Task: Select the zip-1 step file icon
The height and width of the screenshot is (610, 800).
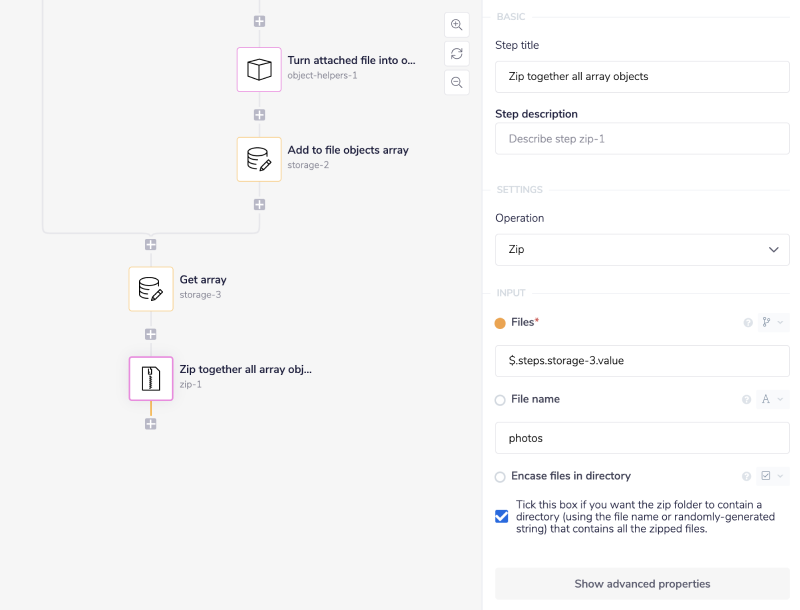Action: click(x=151, y=379)
